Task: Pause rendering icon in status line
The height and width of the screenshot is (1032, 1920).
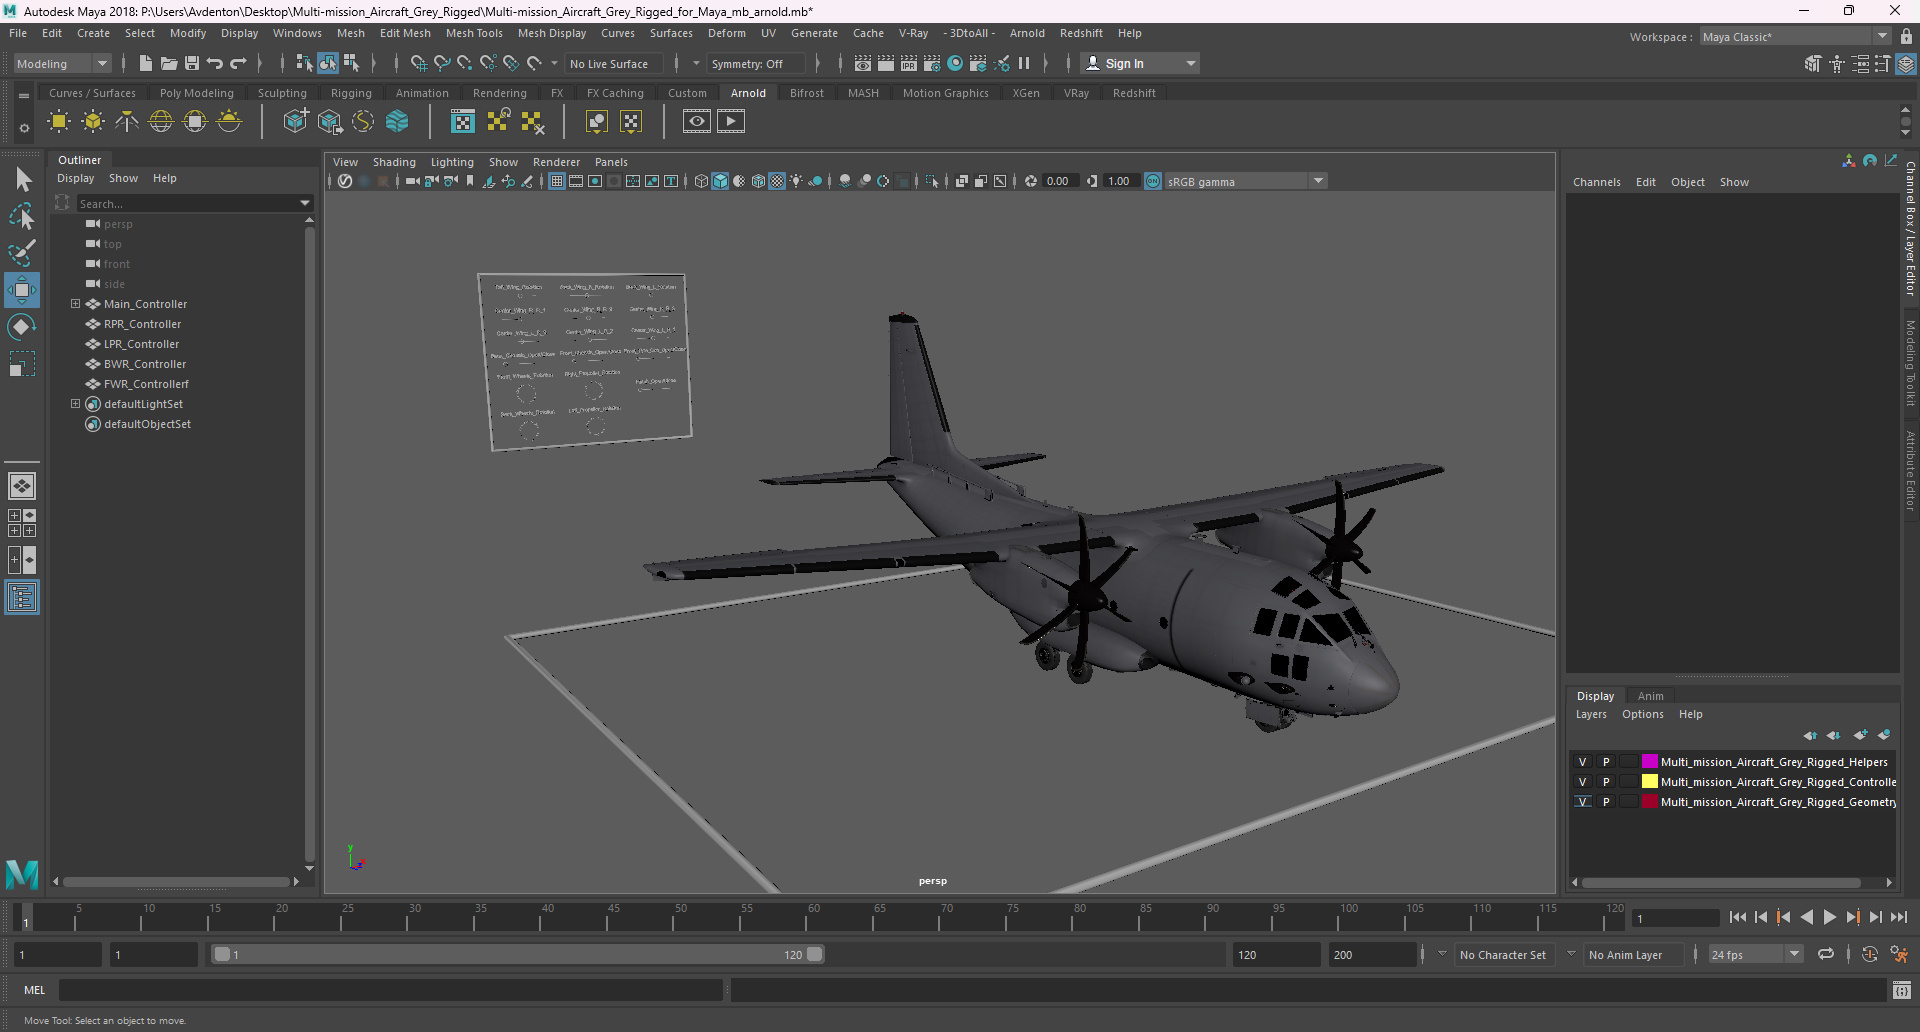Action: point(1024,63)
